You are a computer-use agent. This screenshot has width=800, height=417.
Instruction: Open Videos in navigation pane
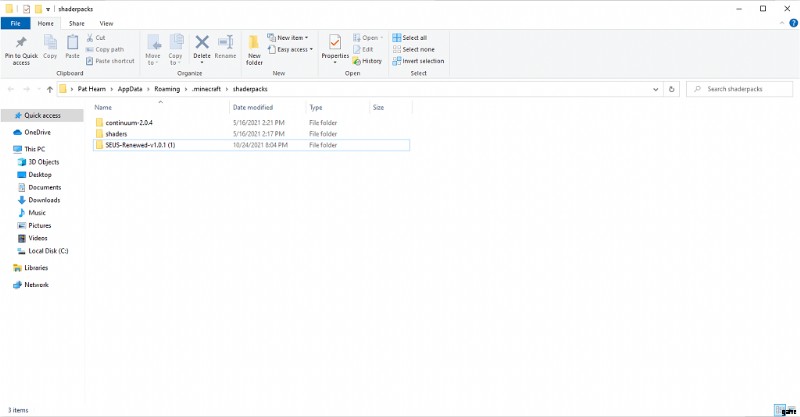tap(33, 238)
